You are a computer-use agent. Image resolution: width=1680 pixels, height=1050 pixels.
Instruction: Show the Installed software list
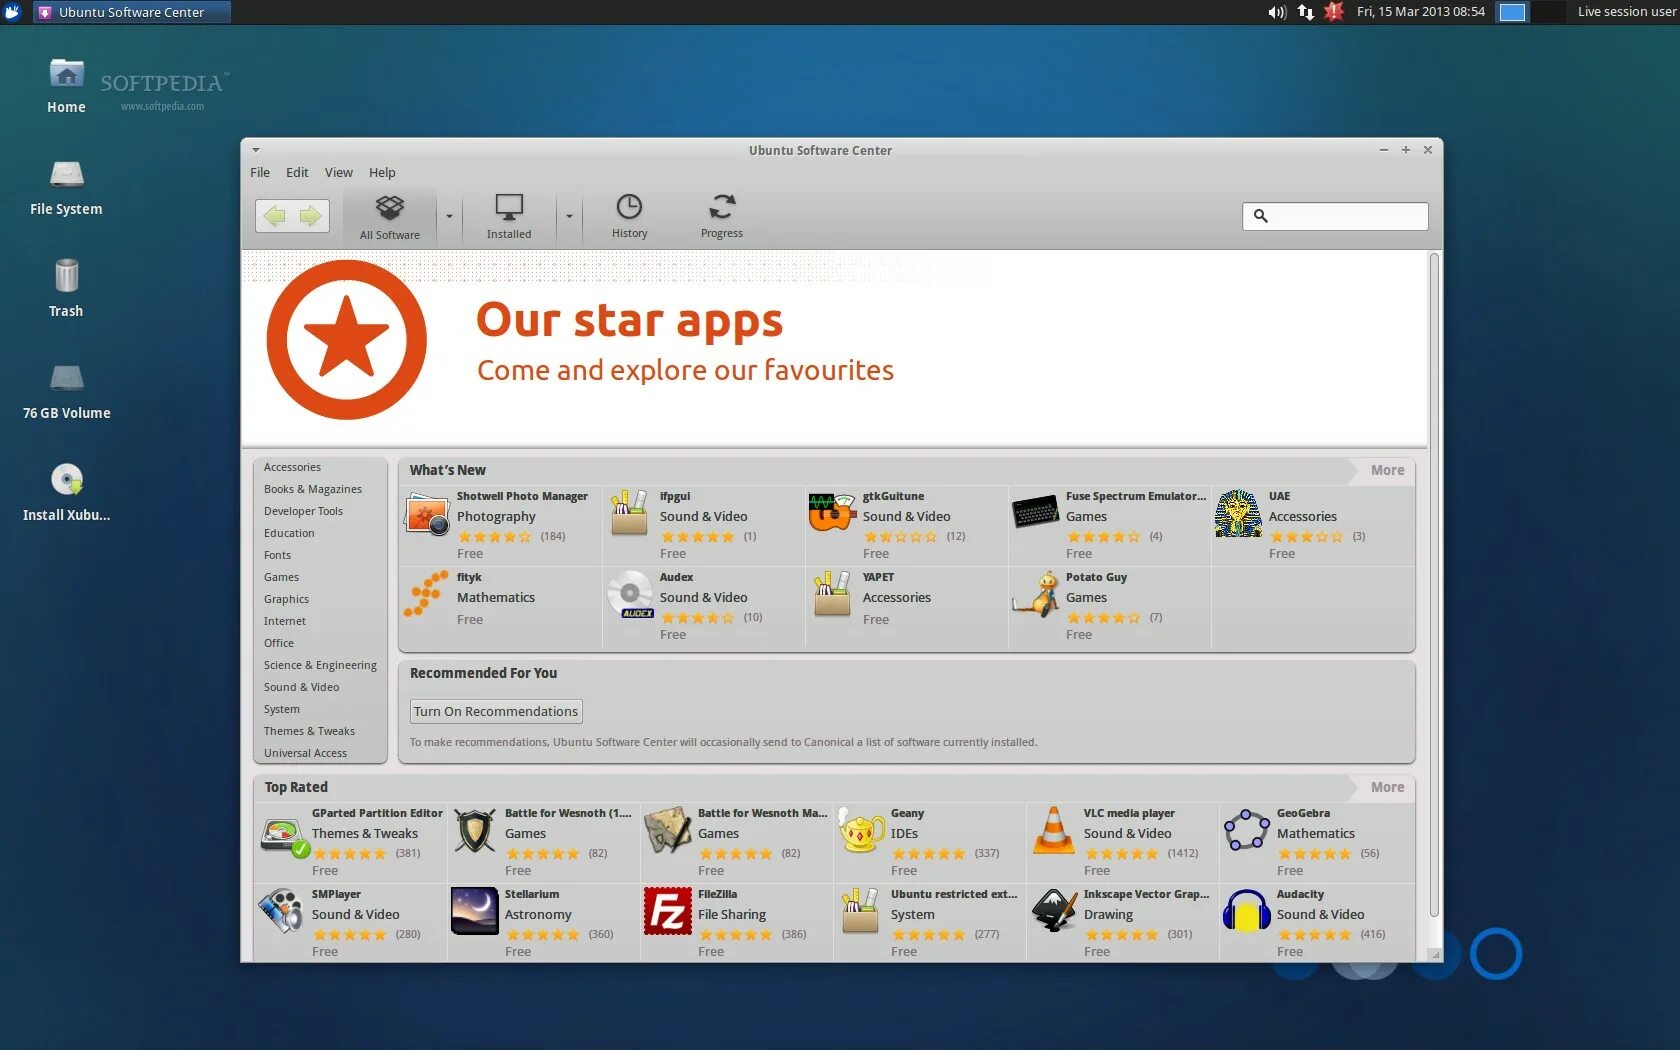(509, 217)
